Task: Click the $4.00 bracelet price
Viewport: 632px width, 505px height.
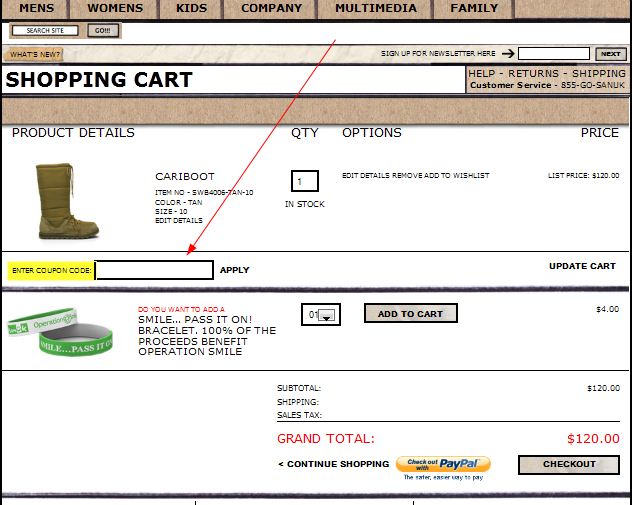Action: (x=607, y=309)
